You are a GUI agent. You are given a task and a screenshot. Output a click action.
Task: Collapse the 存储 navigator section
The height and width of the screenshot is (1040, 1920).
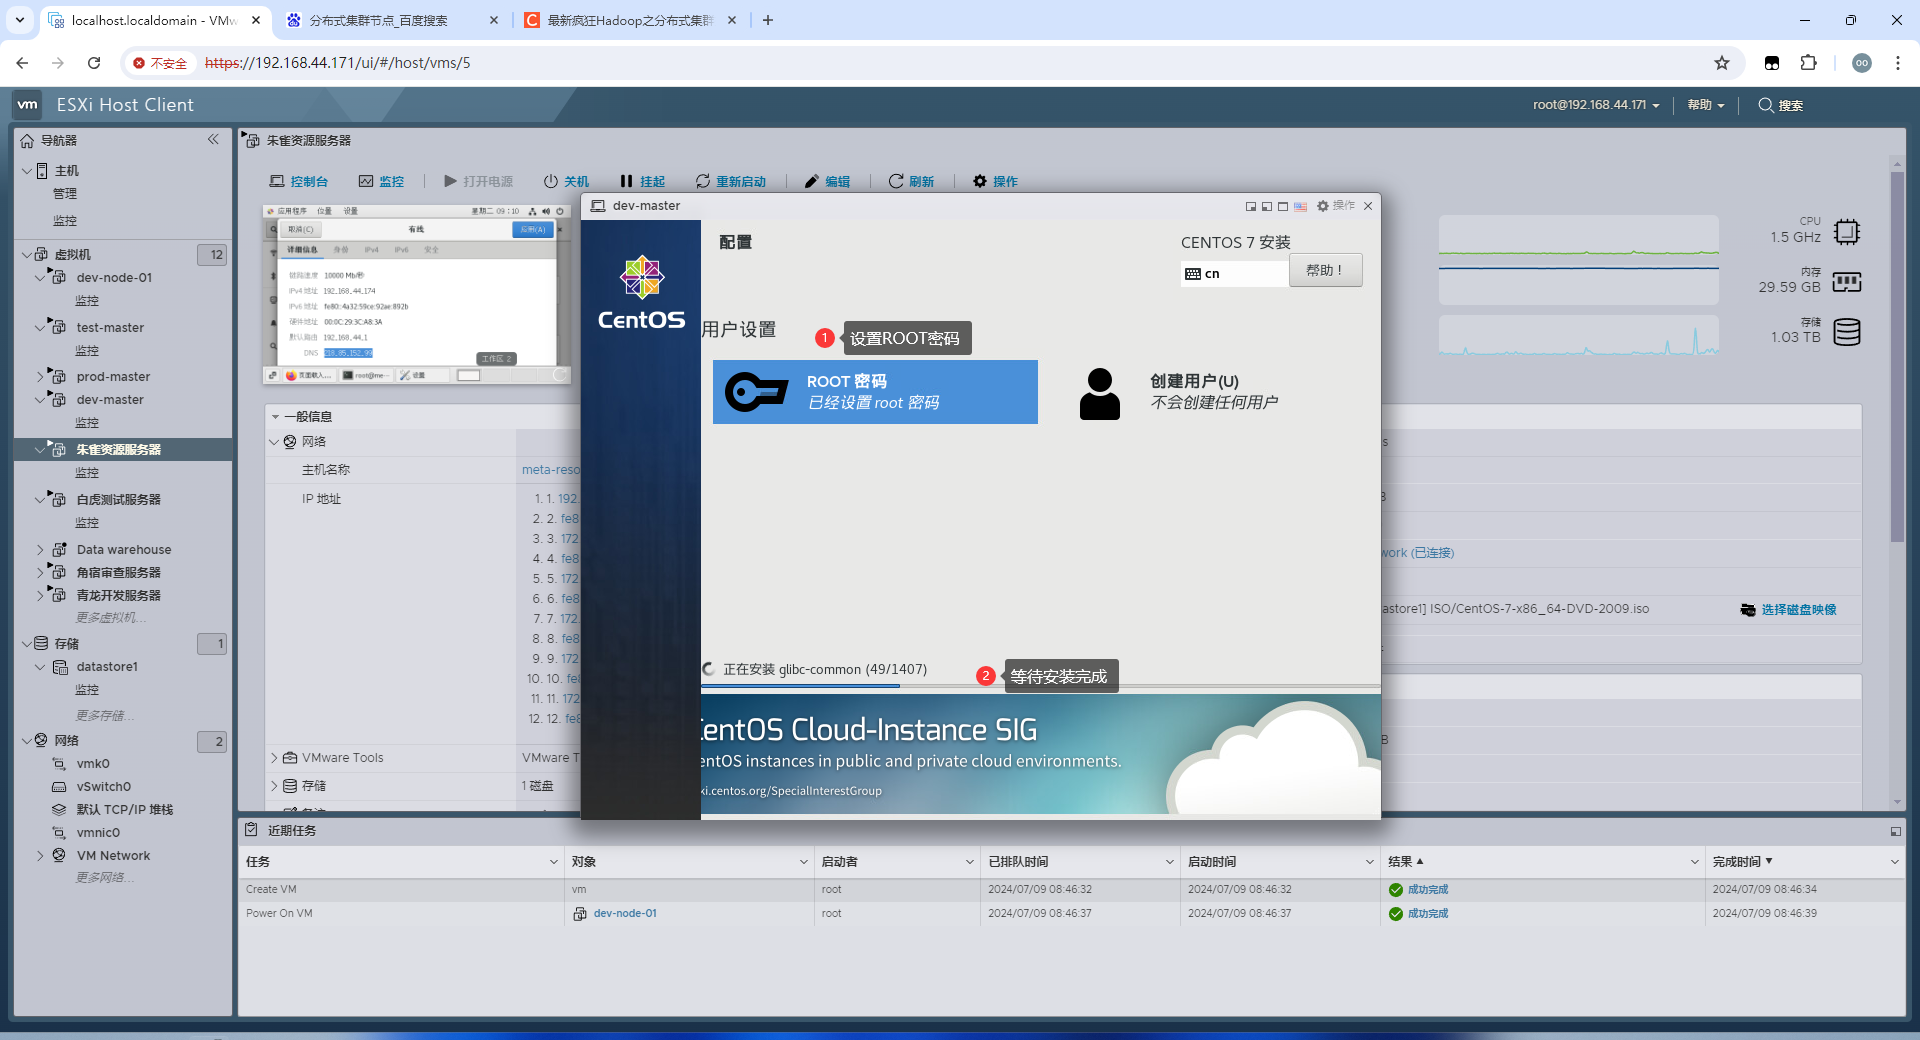click(x=26, y=644)
